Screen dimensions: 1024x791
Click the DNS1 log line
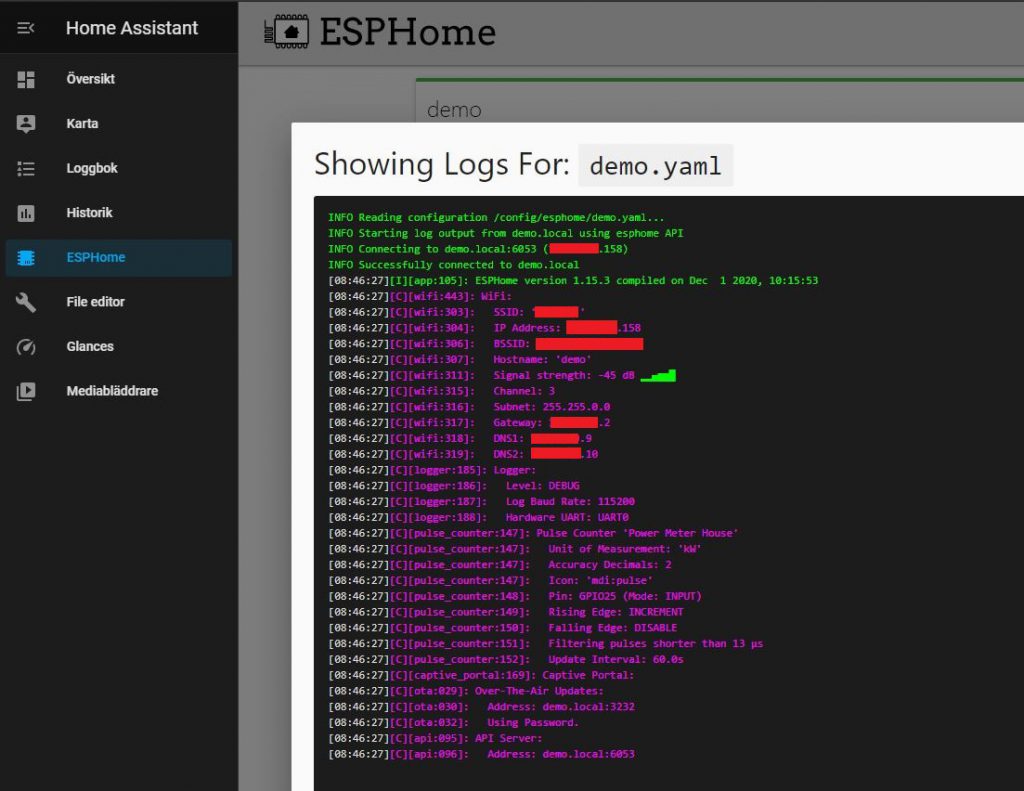(460, 438)
